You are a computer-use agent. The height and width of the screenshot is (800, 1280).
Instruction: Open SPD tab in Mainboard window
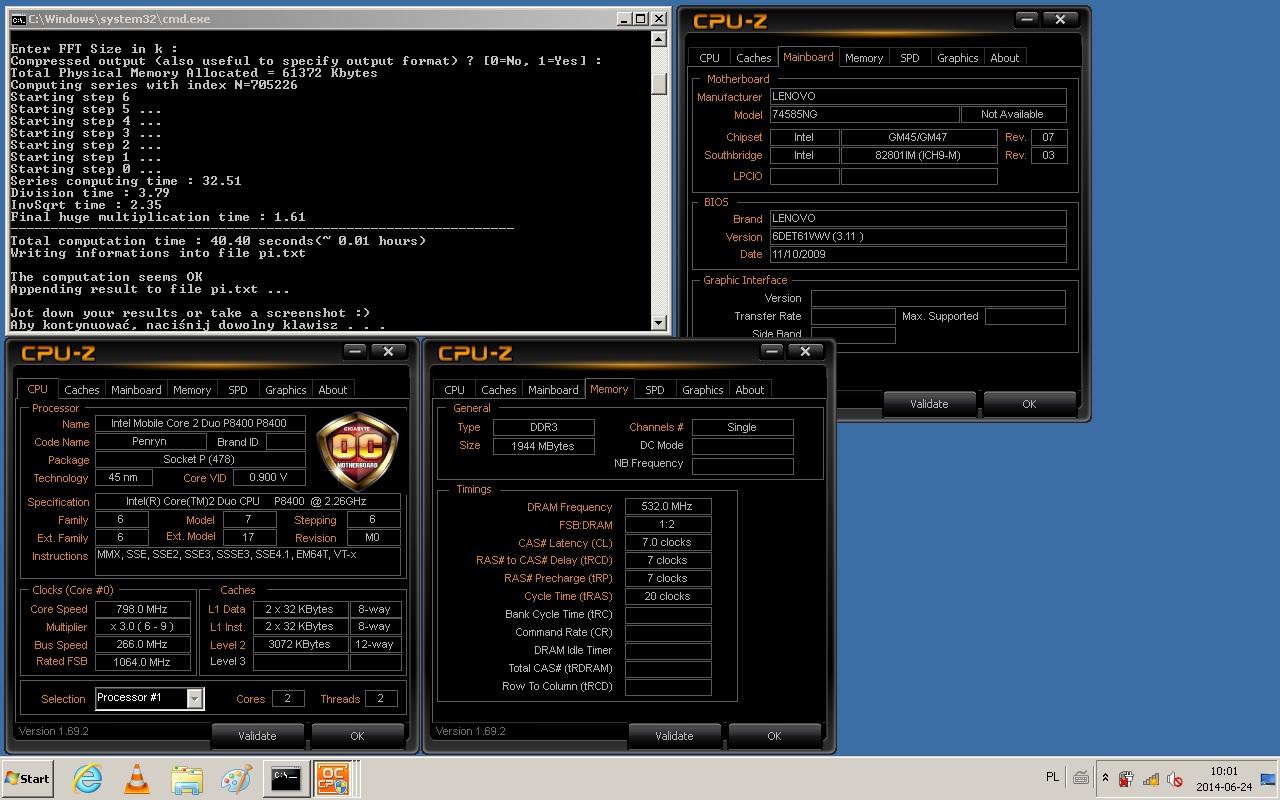(x=909, y=58)
